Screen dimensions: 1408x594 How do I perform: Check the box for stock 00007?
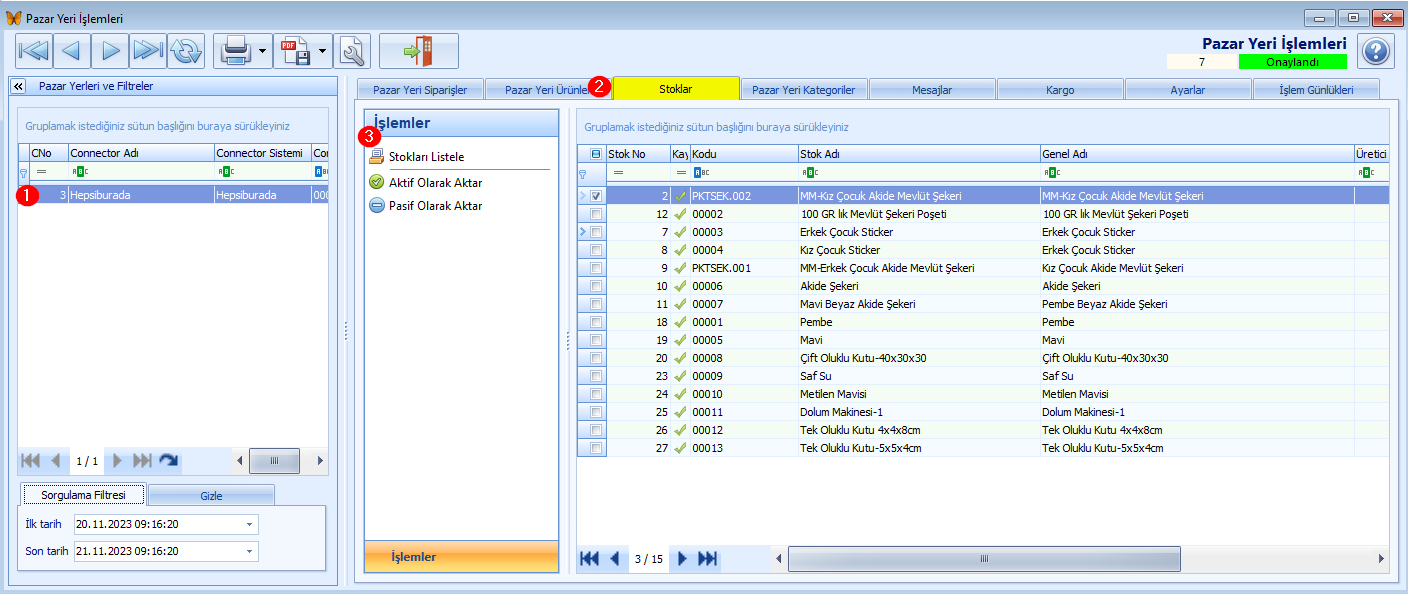pos(596,304)
